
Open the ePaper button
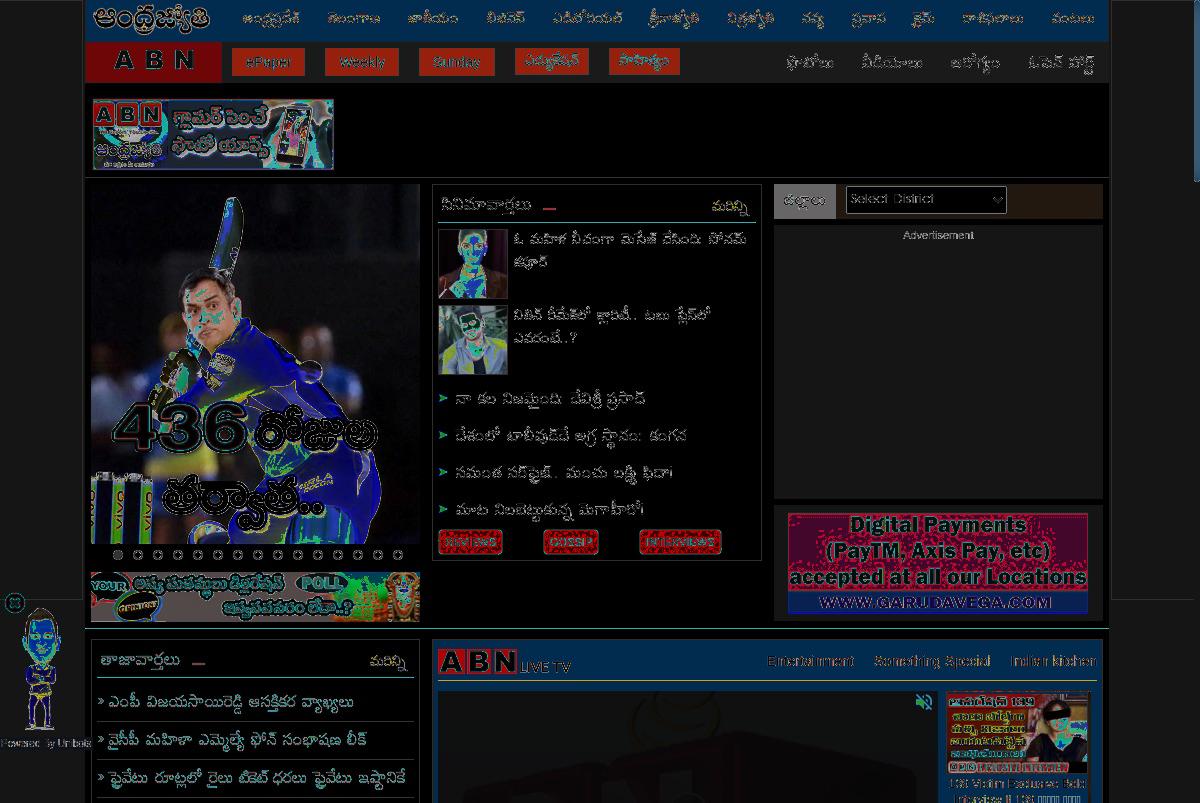(x=268, y=62)
